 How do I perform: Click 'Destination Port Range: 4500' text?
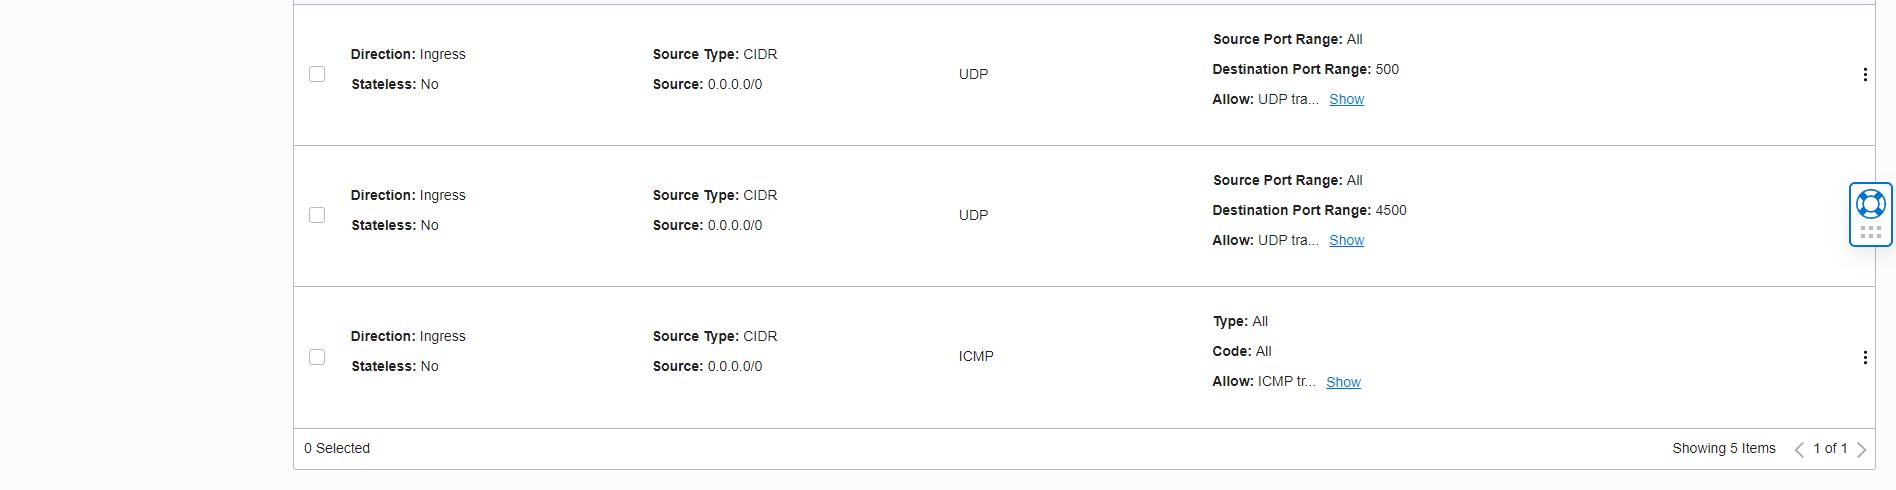tap(1309, 211)
